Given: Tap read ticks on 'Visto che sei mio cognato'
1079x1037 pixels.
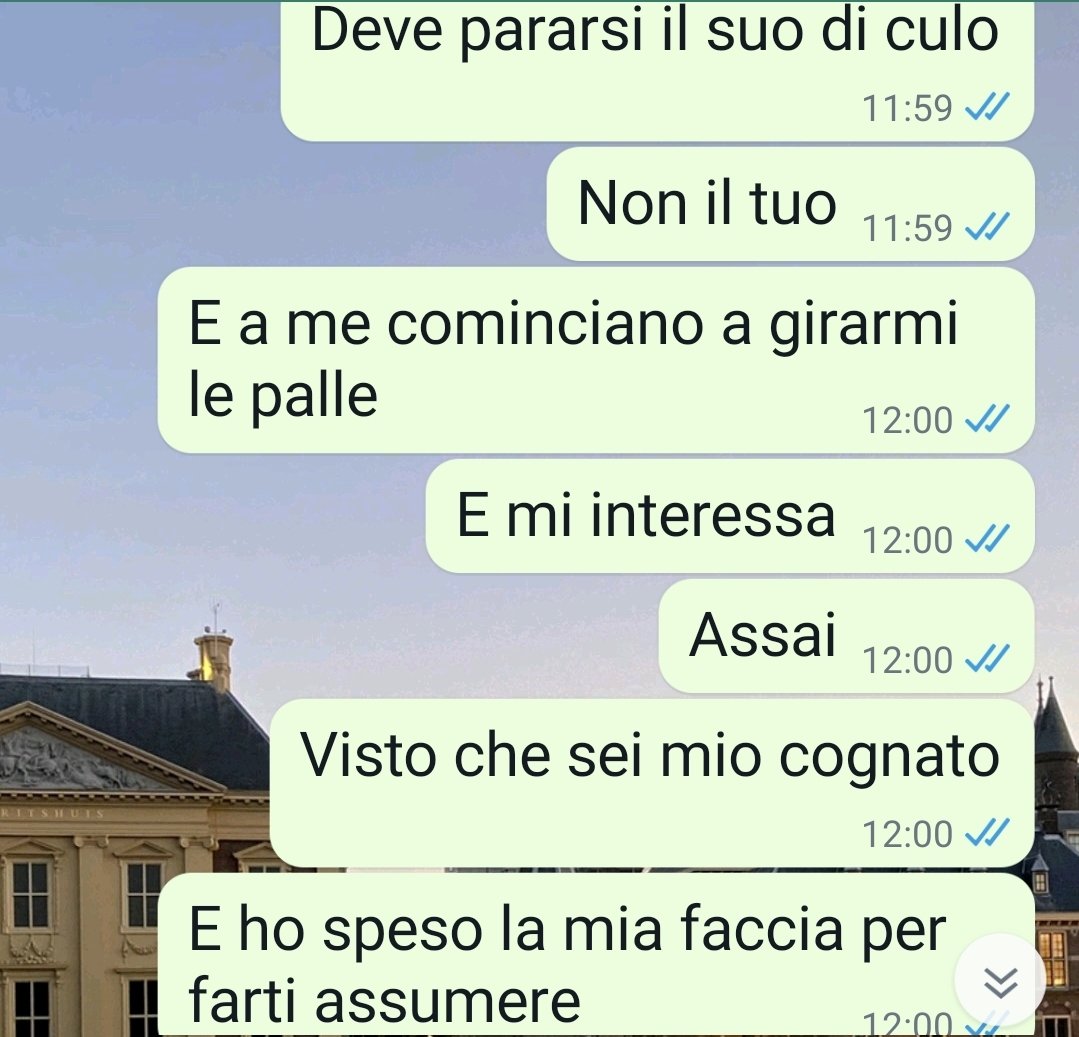Looking at the screenshot, I should (987, 833).
